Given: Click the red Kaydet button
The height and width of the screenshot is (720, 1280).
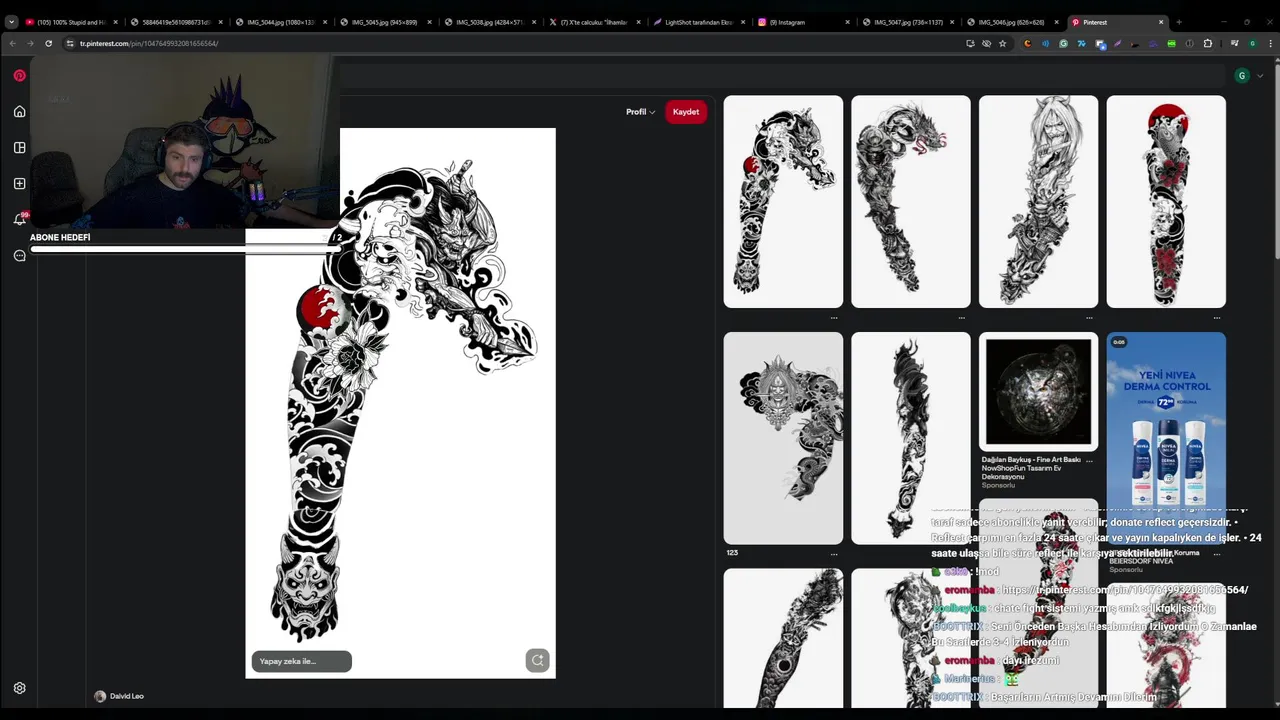Looking at the screenshot, I should pos(686,112).
